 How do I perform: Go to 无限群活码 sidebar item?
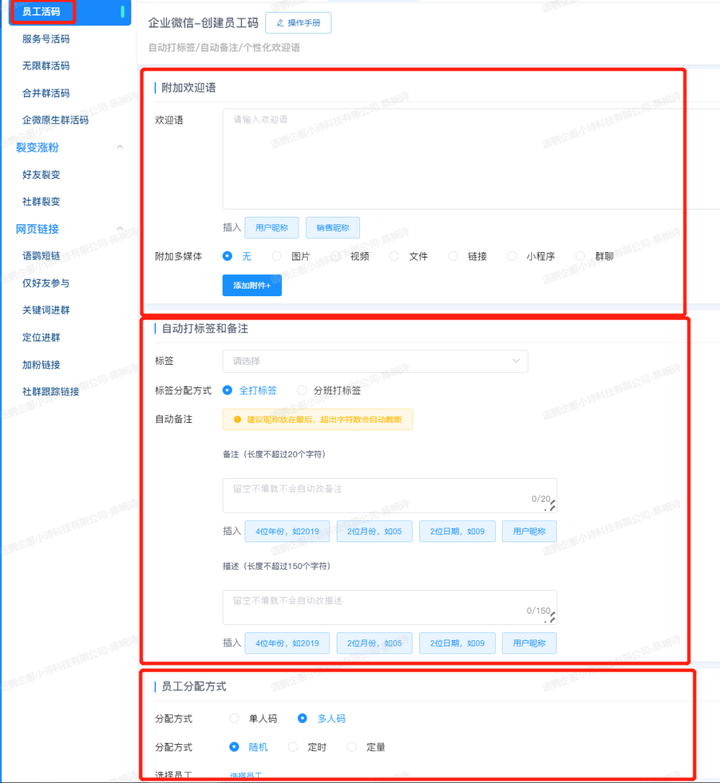(46, 66)
